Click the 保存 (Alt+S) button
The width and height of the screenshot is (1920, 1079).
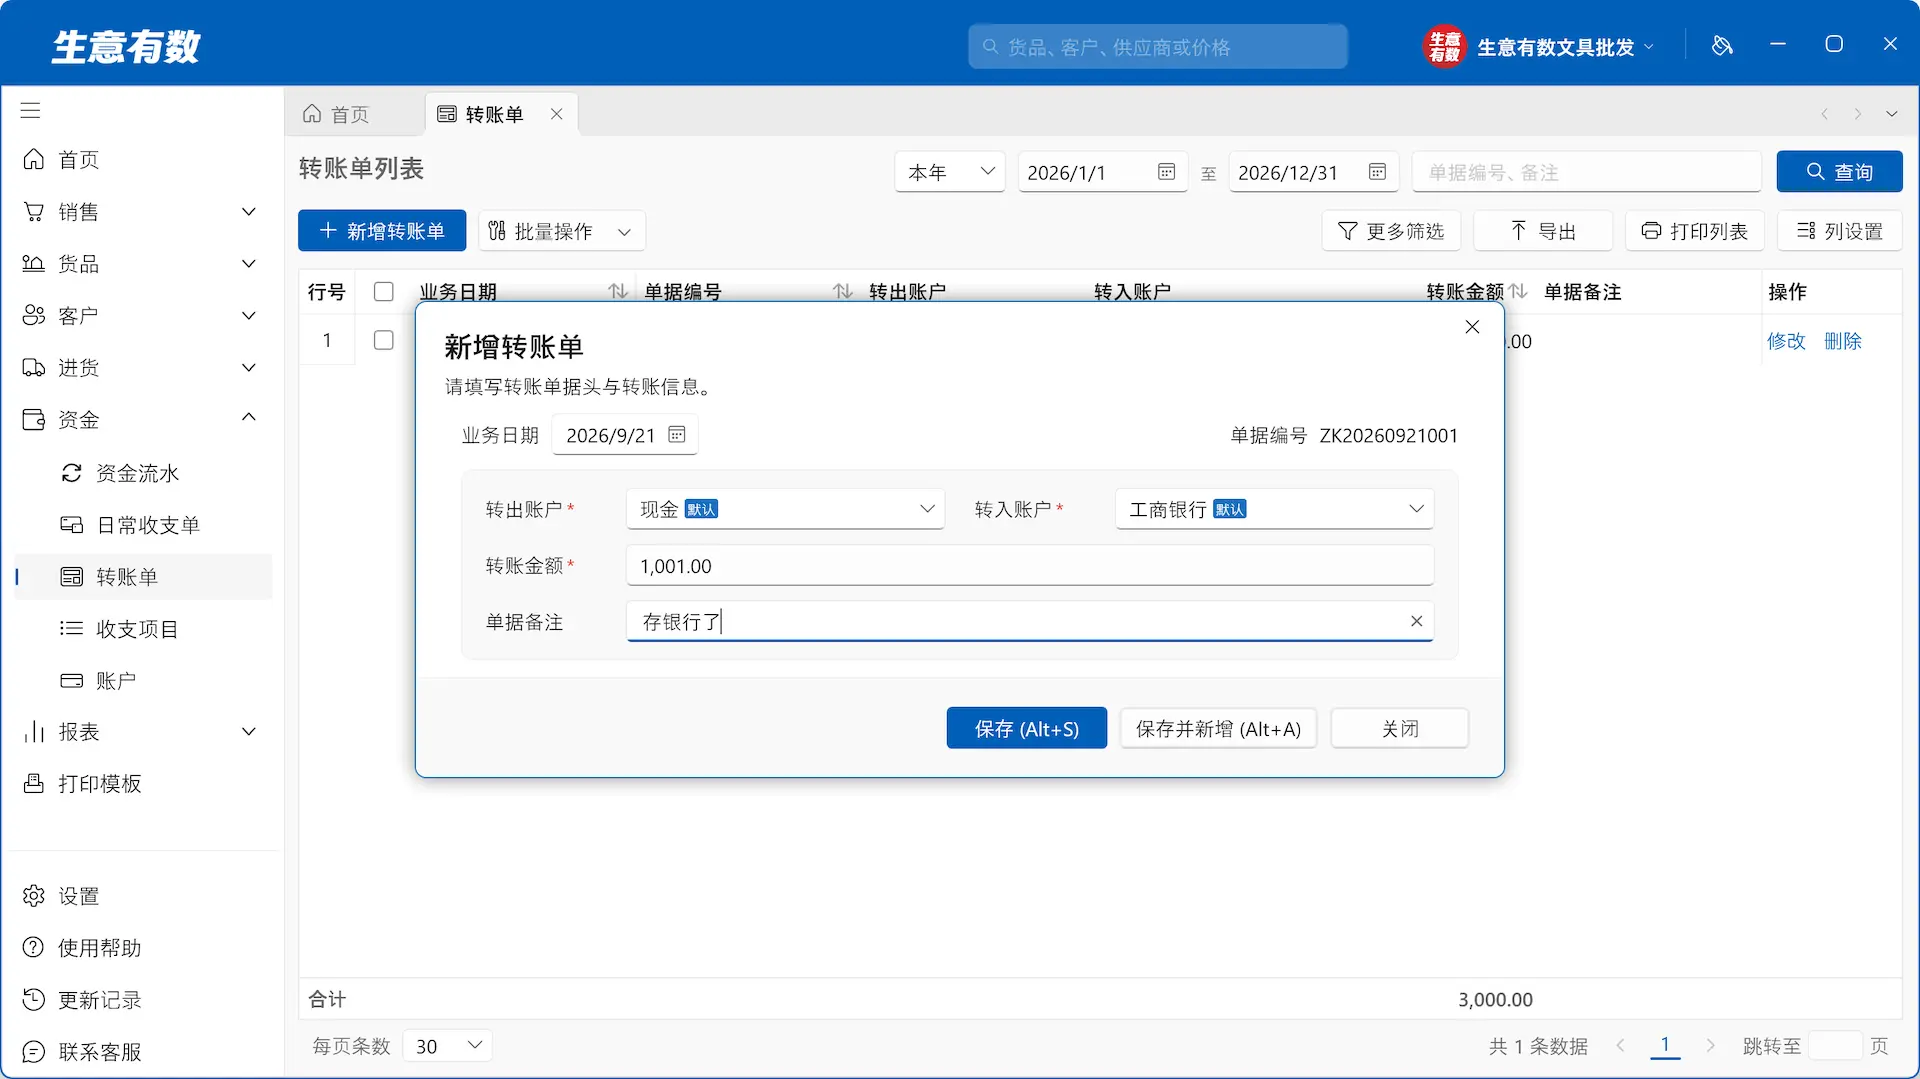point(1026,729)
